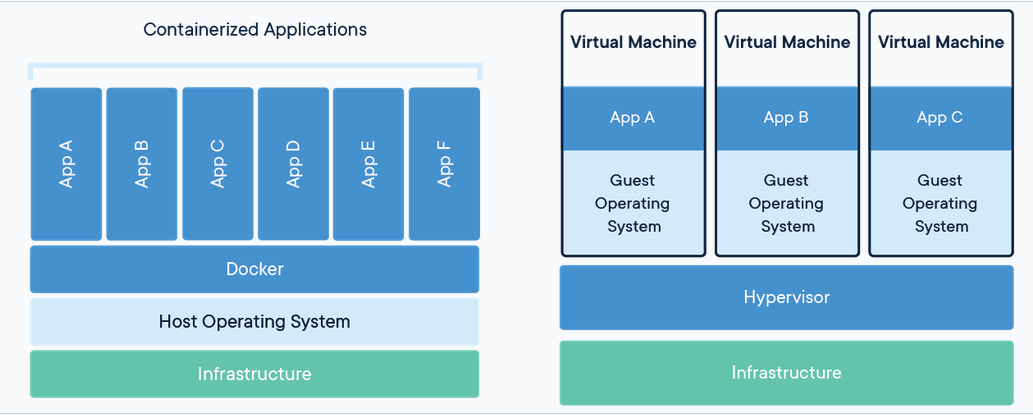Click App A inside the virtual machine
This screenshot has height=415, width=1033.
[x=633, y=118]
